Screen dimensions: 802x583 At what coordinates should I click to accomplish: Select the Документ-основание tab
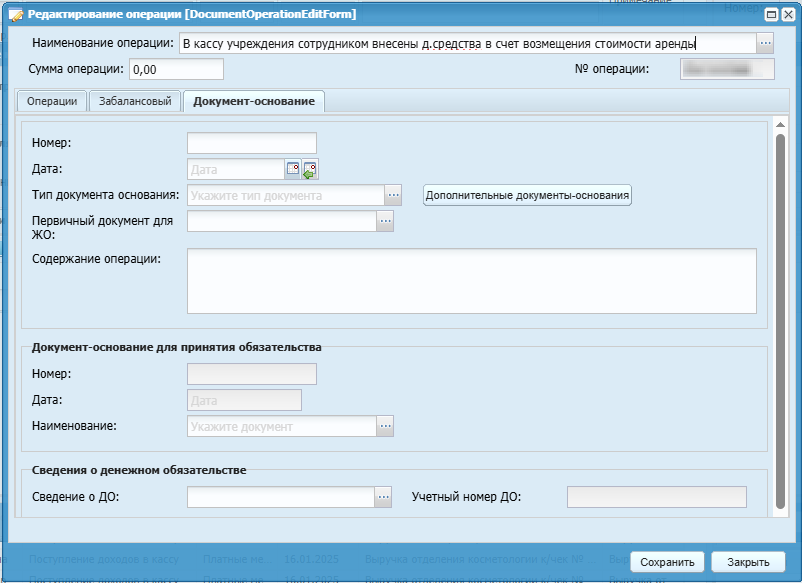[253, 101]
